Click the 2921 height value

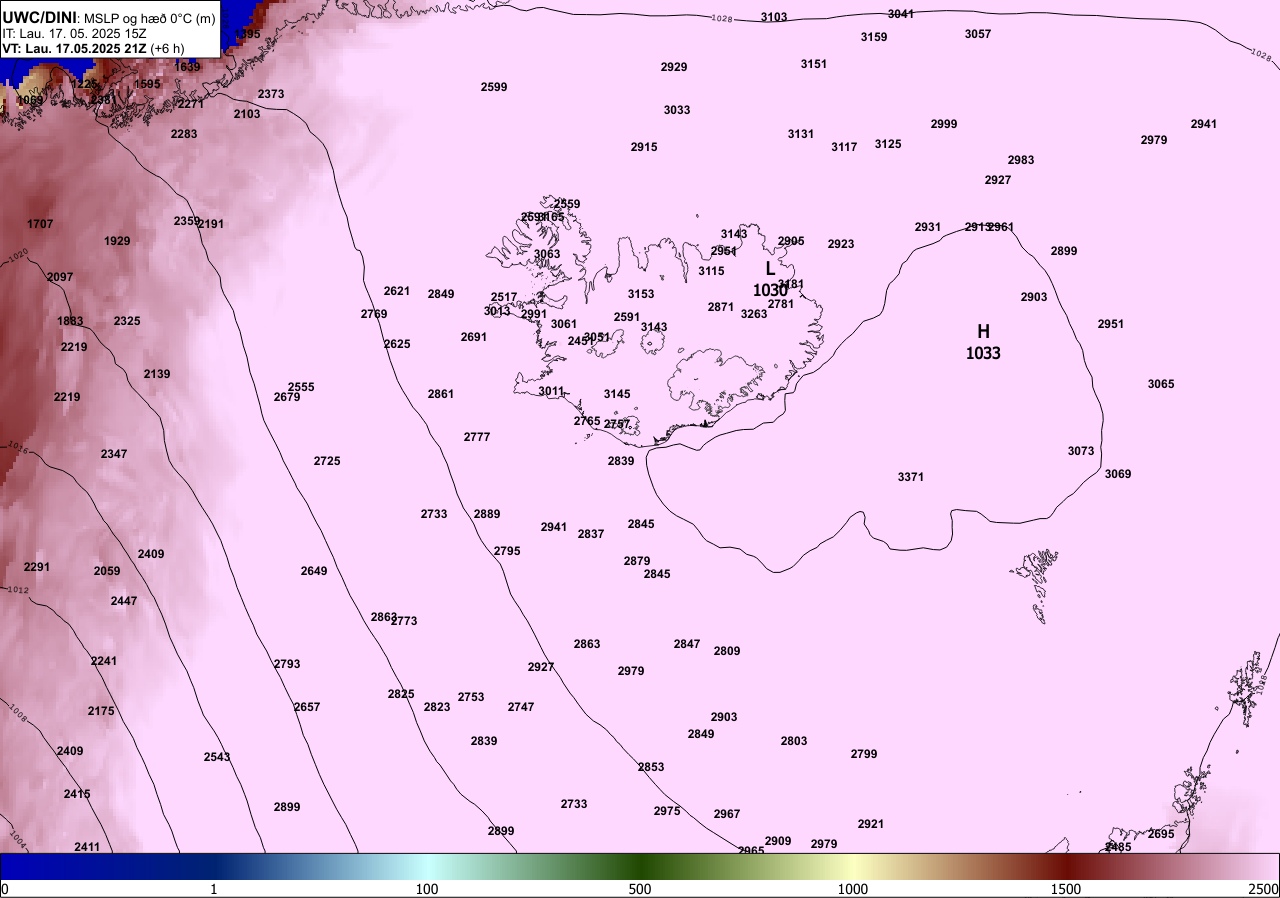pos(871,824)
